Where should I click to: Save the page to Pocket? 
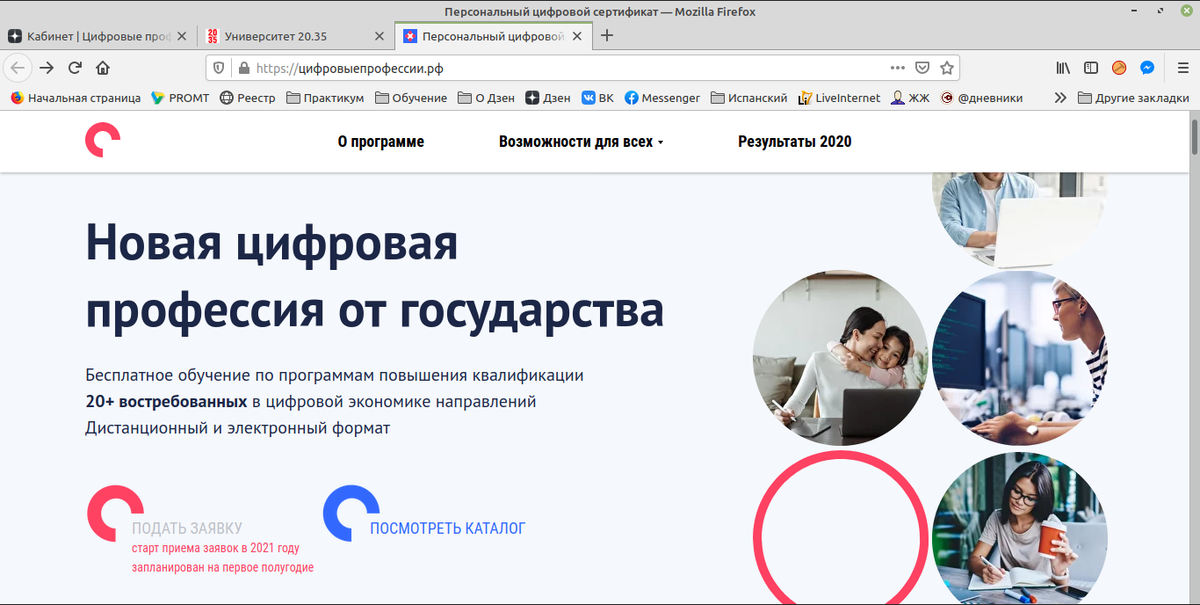click(922, 68)
